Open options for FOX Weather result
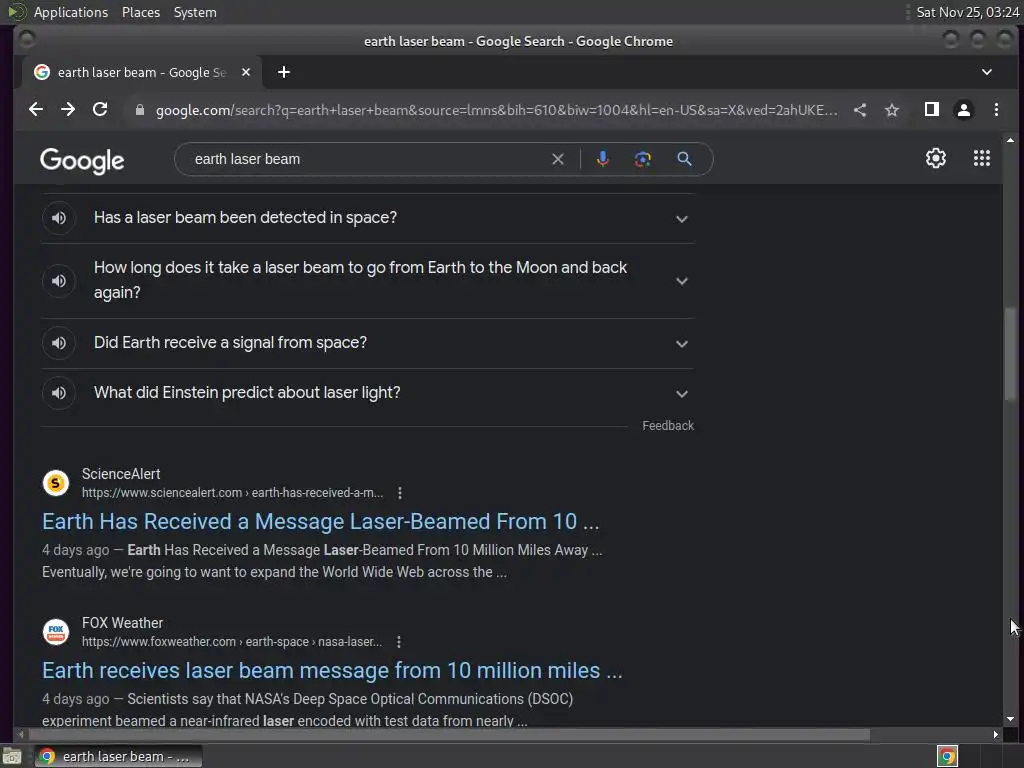 pyautogui.click(x=399, y=642)
